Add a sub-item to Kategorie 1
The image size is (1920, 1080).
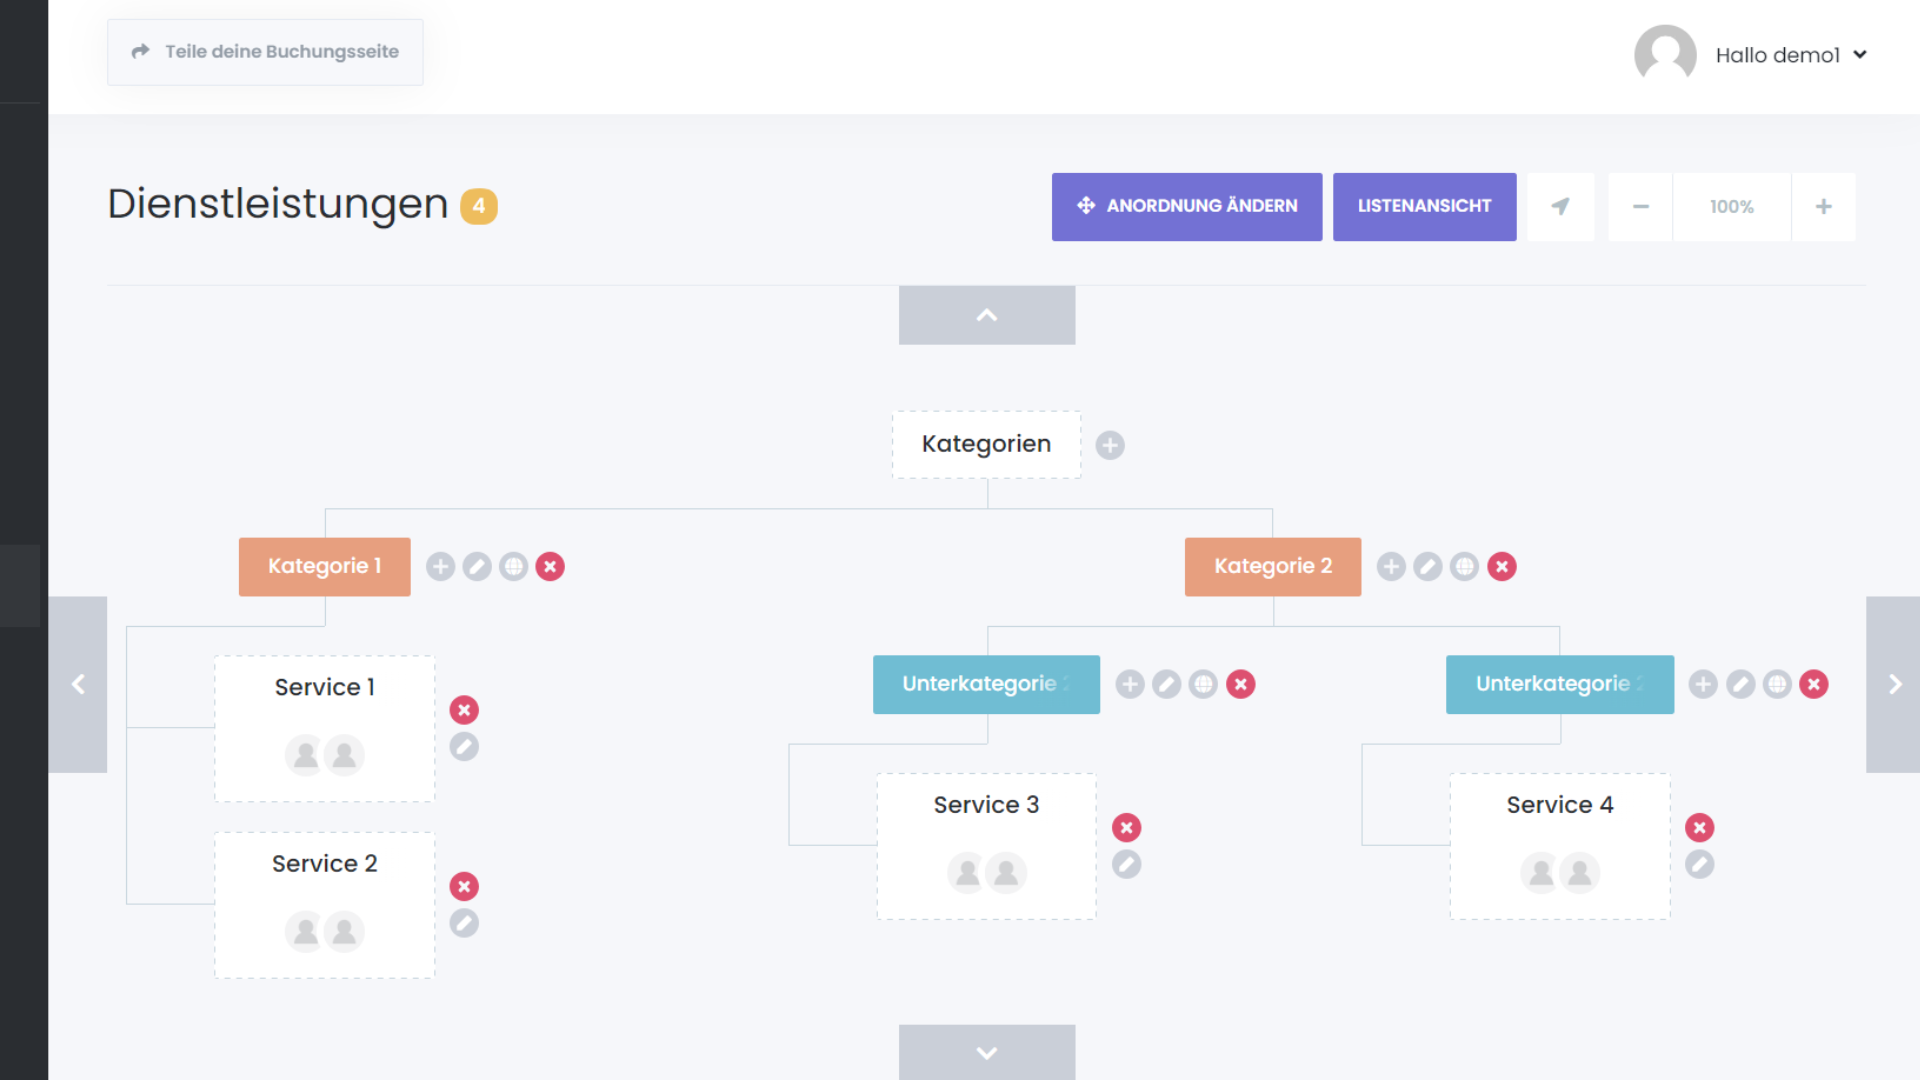coord(440,567)
